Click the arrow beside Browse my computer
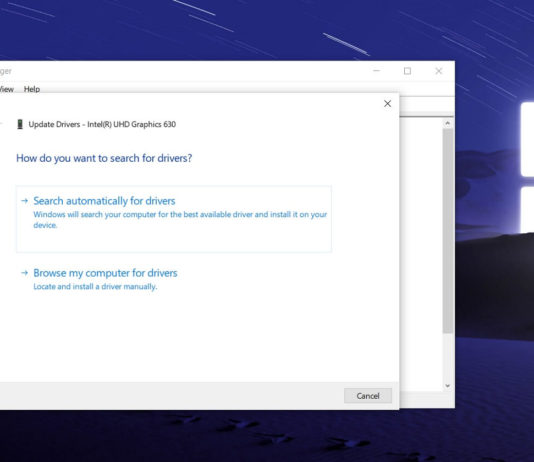Image resolution: width=534 pixels, height=462 pixels. coord(25,273)
